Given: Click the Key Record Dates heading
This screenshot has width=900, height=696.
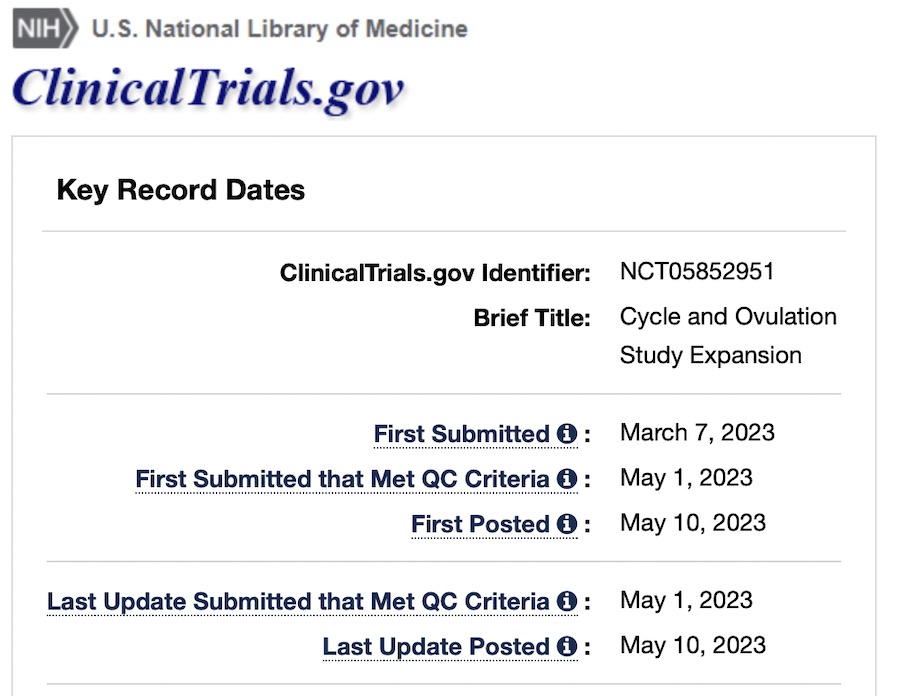Looking at the screenshot, I should tap(181, 190).
